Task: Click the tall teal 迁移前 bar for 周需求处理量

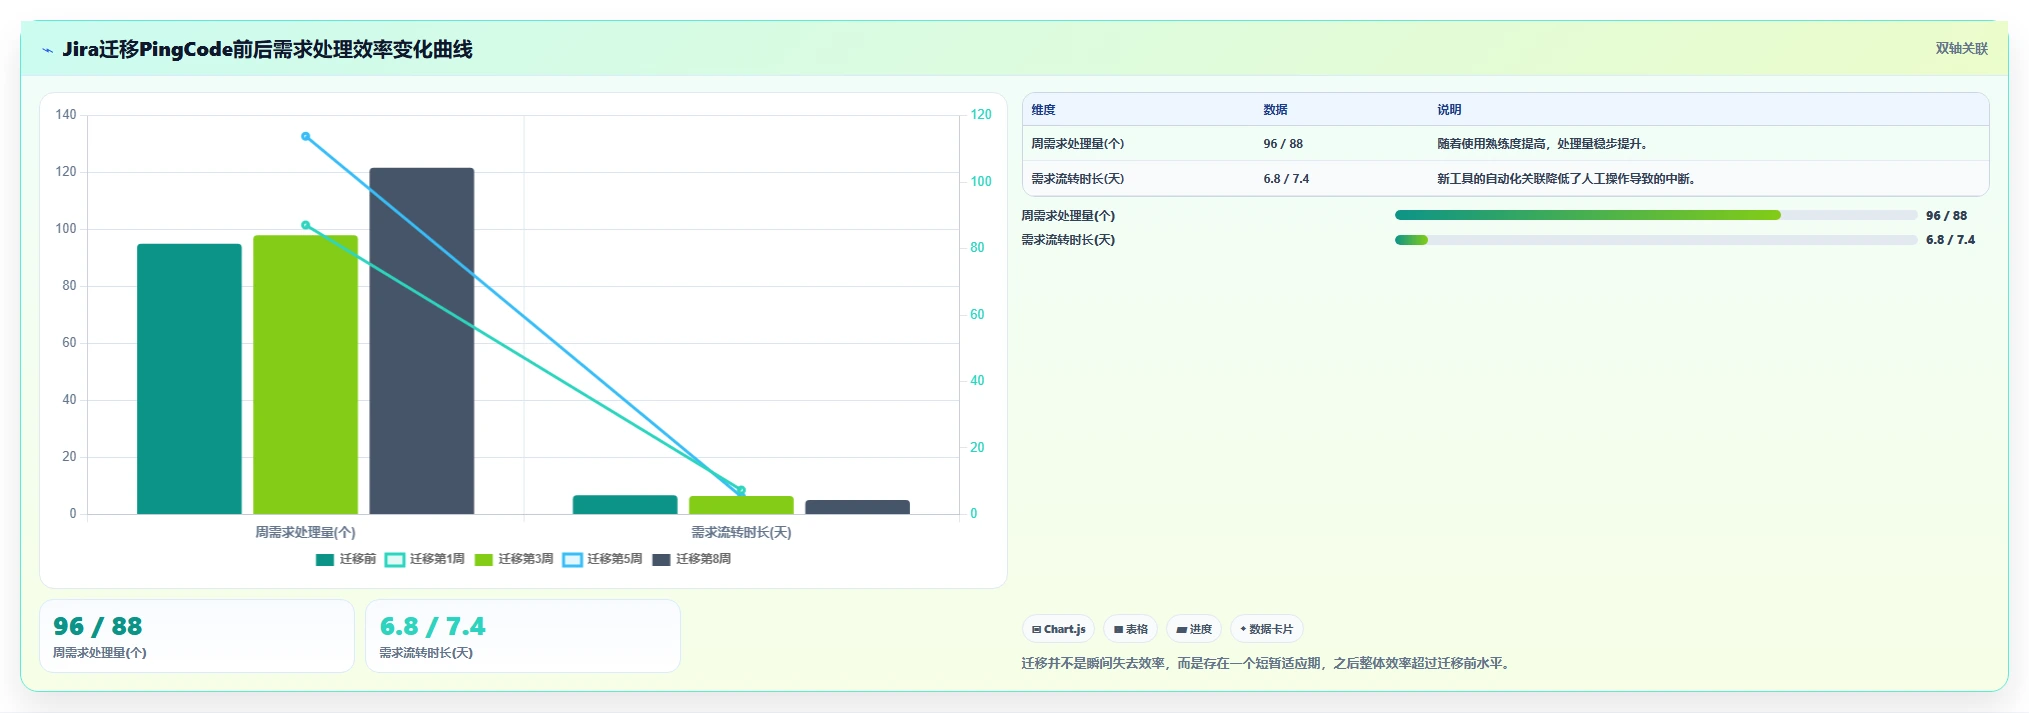Action: (189, 379)
